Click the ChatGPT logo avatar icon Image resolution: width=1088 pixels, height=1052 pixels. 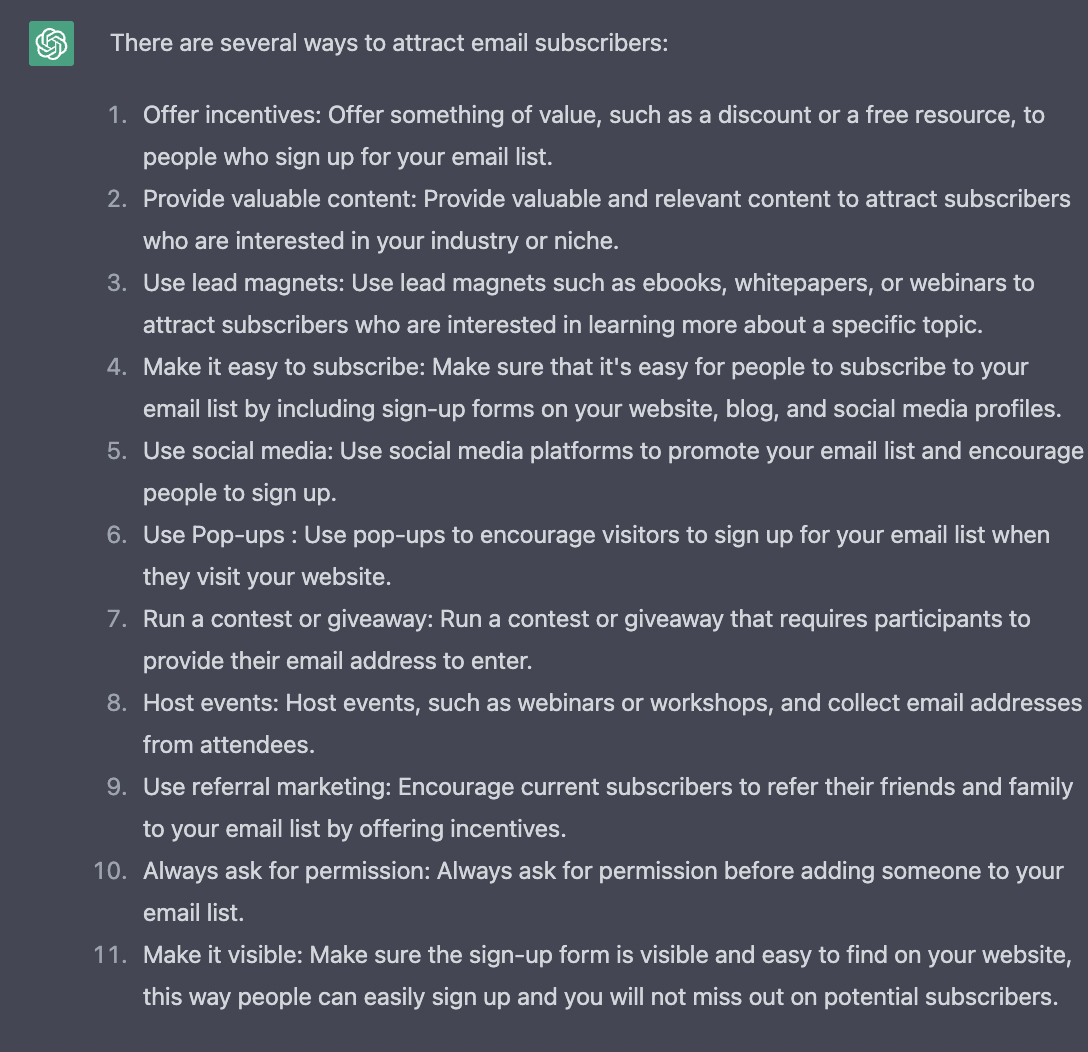click(x=51, y=44)
